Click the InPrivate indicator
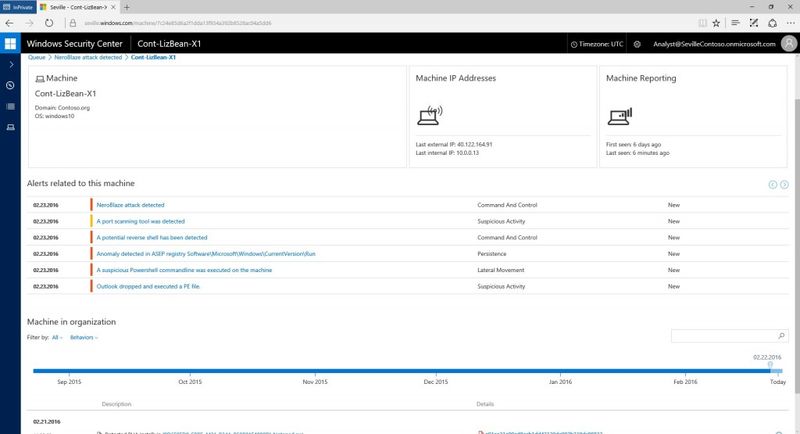Screen dimensions: 800x434 tap(18, 7)
